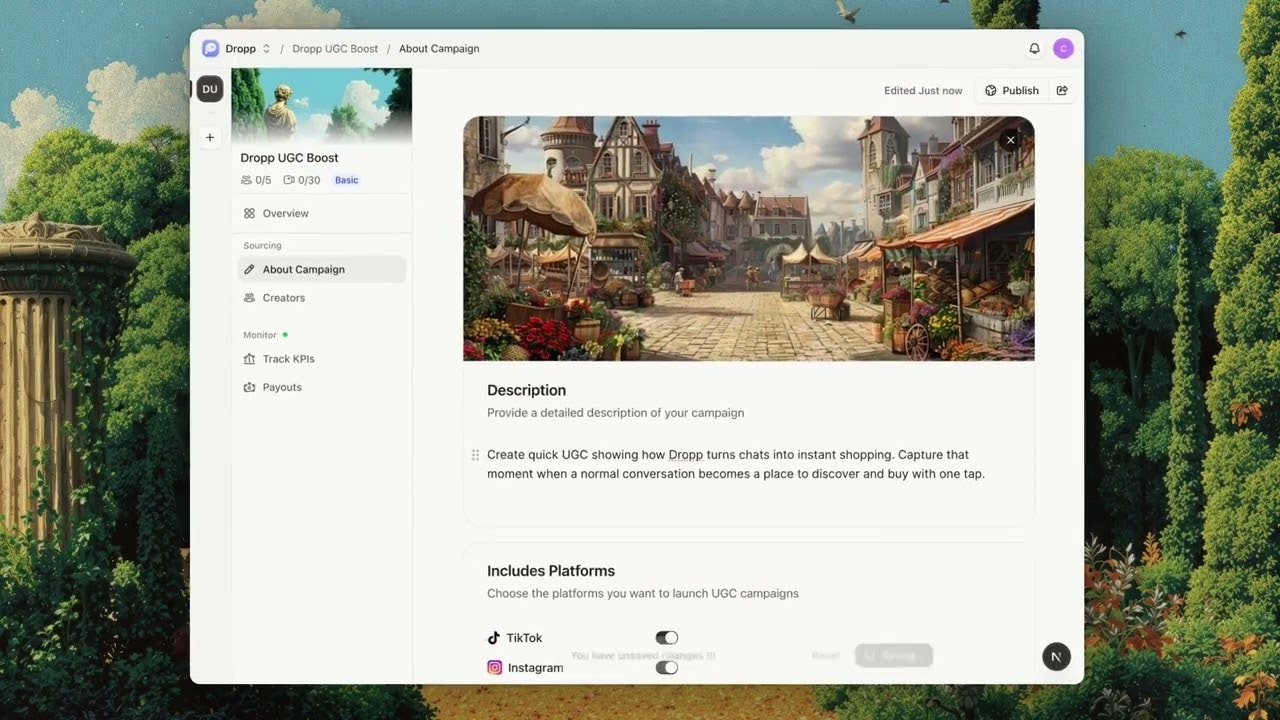The width and height of the screenshot is (1280, 720).
Task: Open the Dropp workspace switcher chevrons
Action: (x=266, y=48)
